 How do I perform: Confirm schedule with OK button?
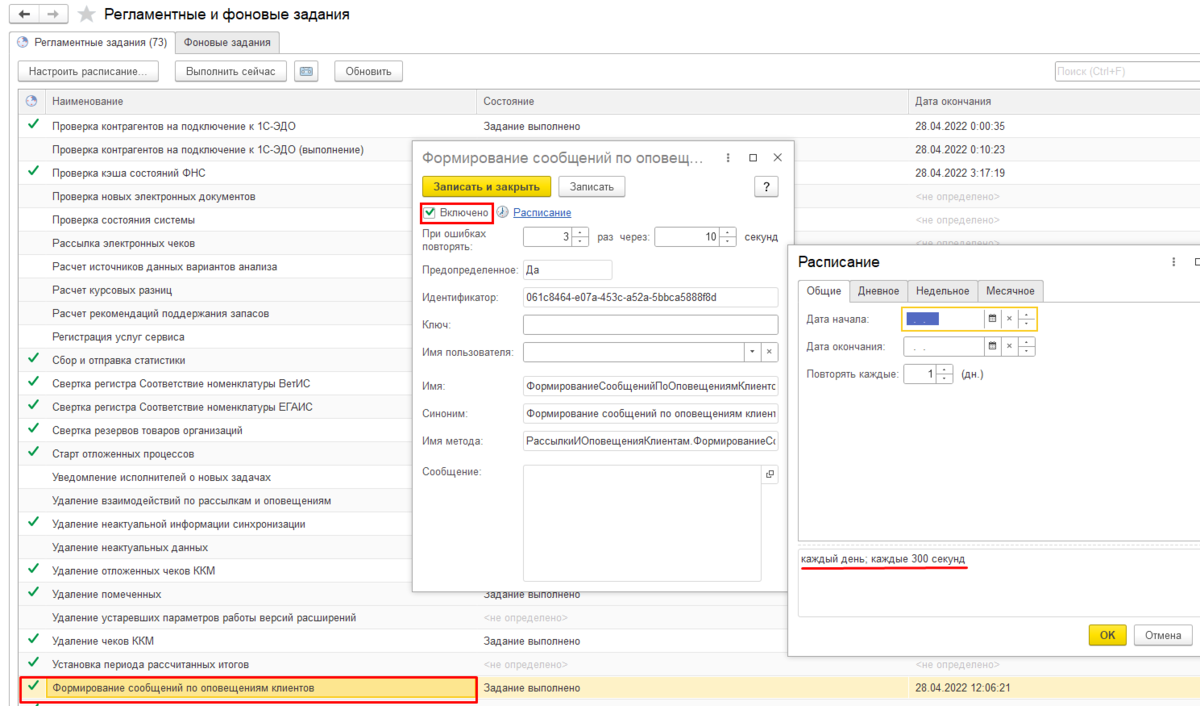click(x=1107, y=635)
